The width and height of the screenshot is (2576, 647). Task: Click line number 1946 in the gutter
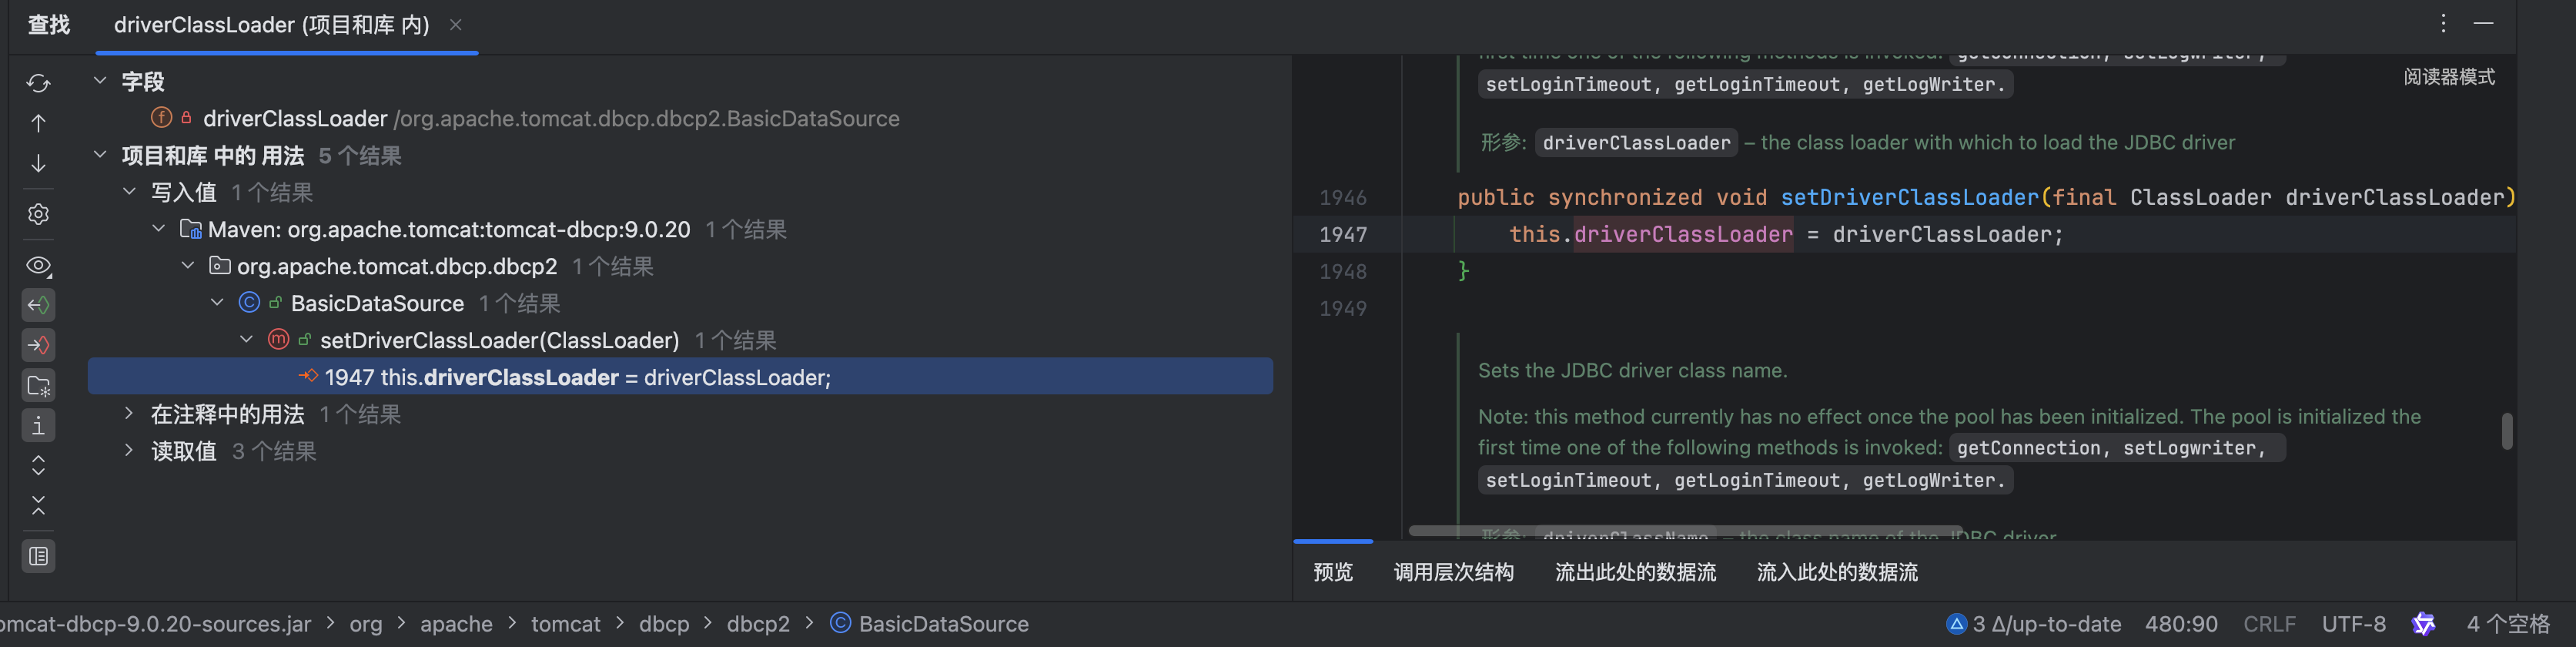tap(1343, 197)
